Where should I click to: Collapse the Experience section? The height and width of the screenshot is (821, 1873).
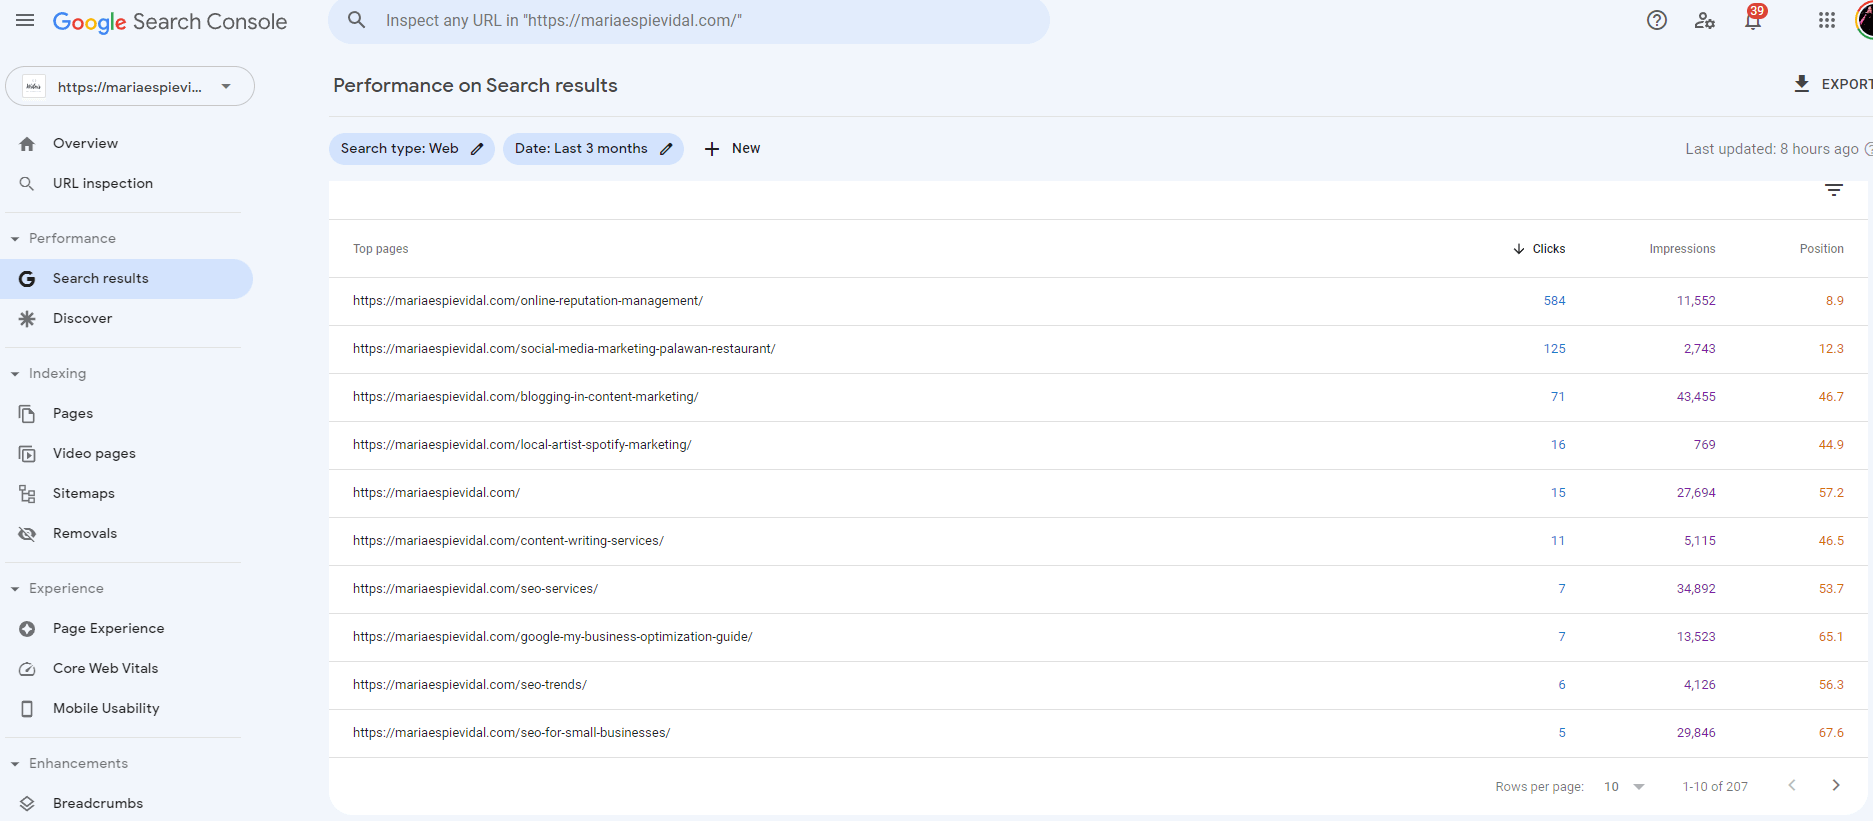tap(15, 589)
